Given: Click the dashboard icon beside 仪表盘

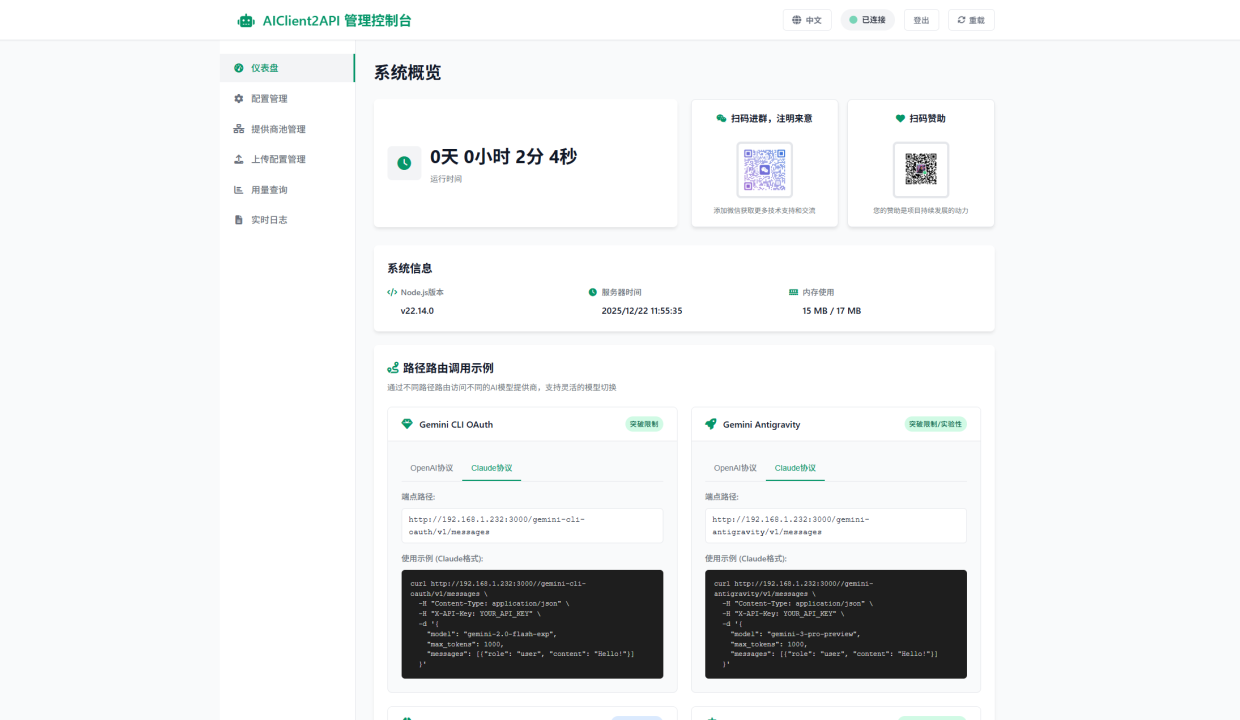Looking at the screenshot, I should coord(239,68).
